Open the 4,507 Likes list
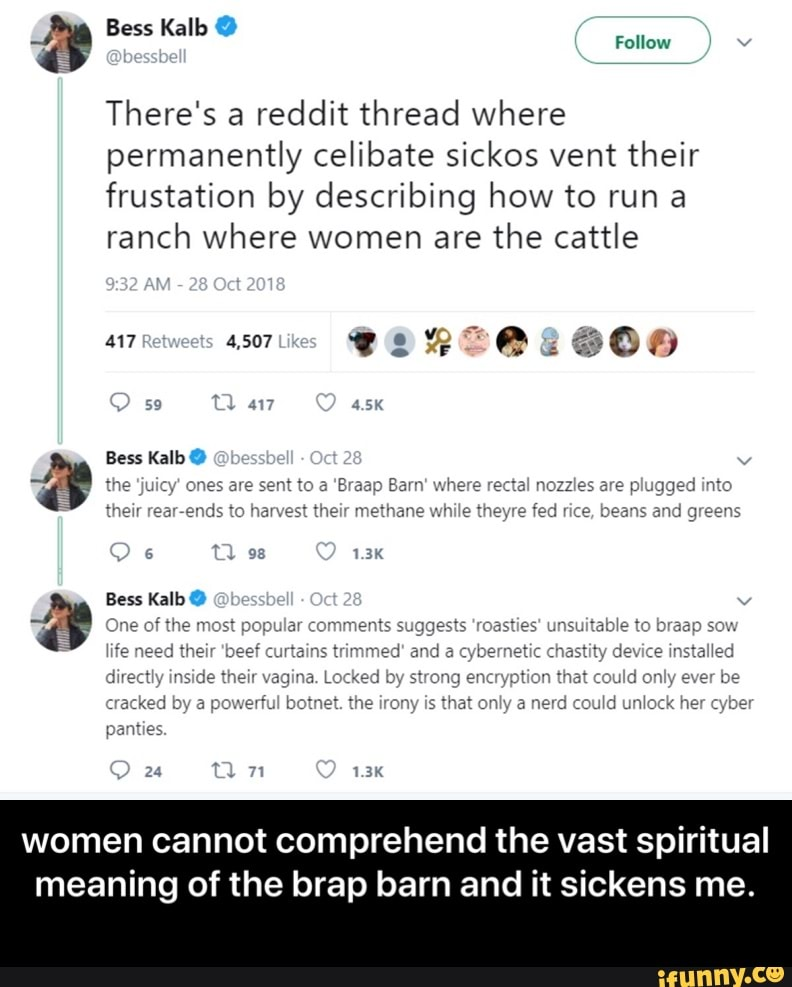The height and width of the screenshot is (987, 792). tap(271, 341)
